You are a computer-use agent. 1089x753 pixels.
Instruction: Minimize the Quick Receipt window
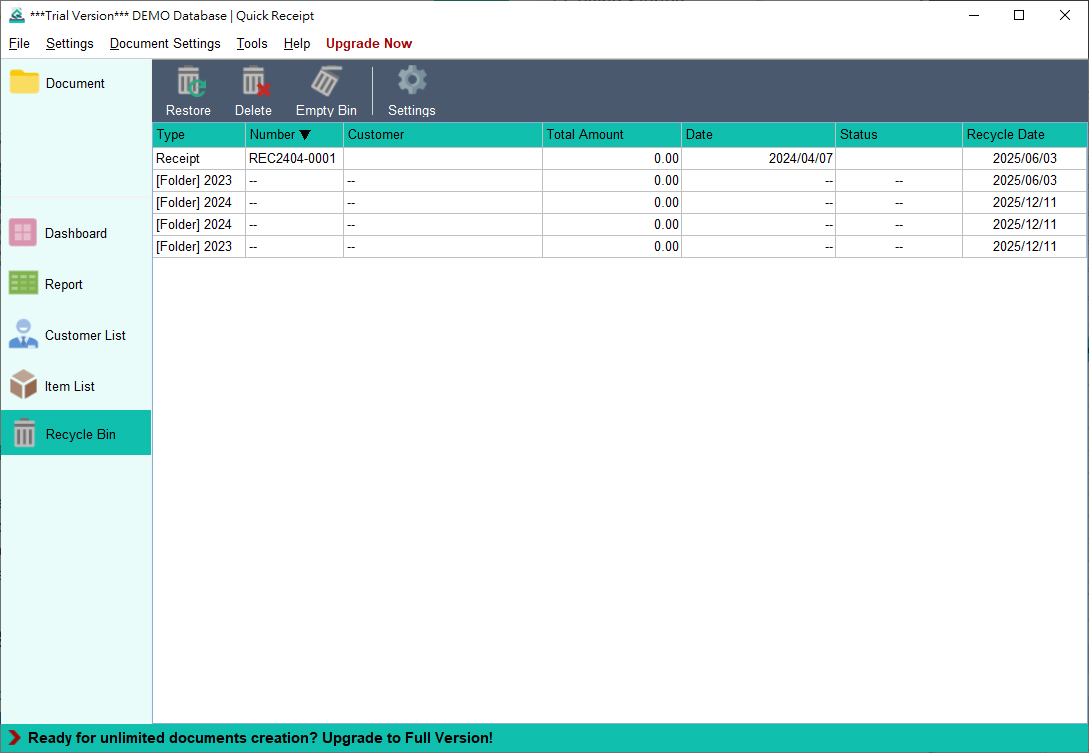[974, 15]
